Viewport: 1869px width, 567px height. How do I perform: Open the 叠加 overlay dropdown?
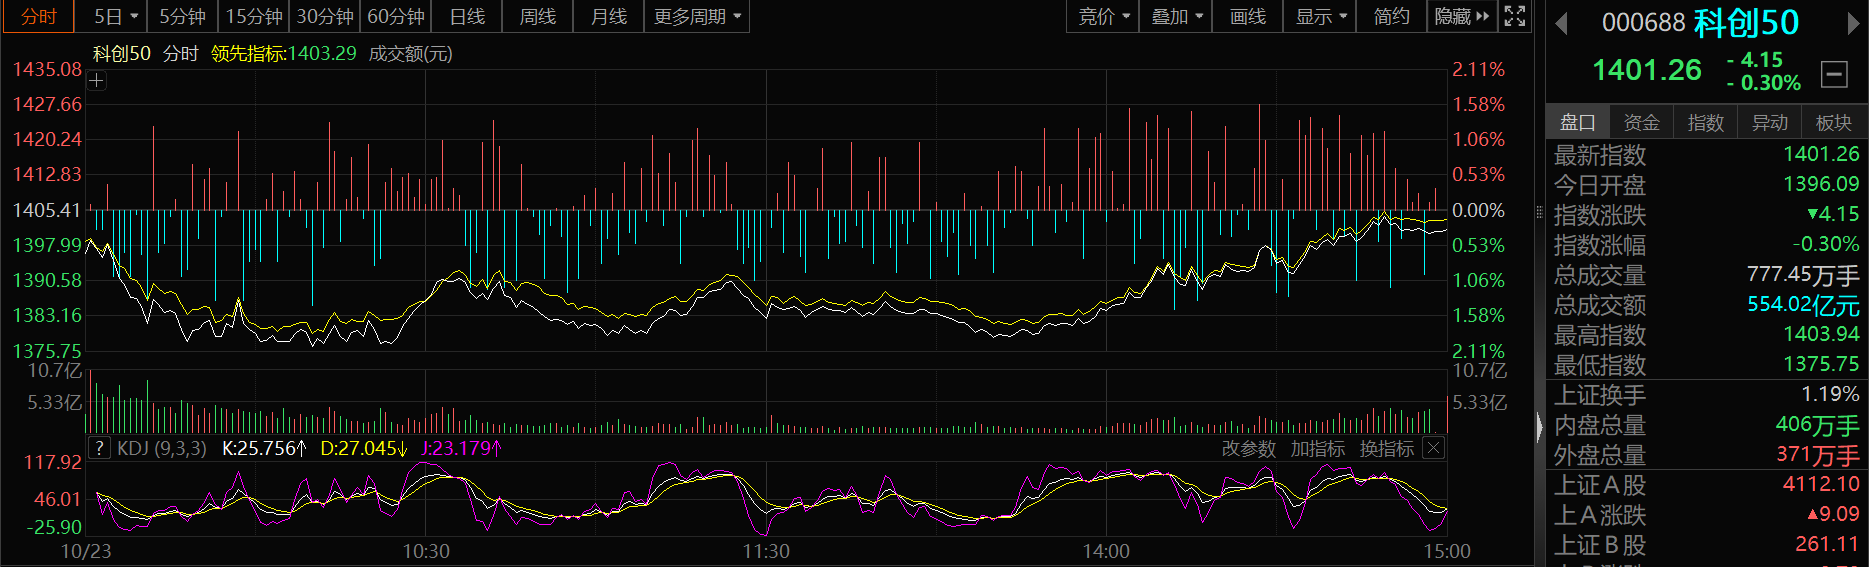click(x=1176, y=17)
